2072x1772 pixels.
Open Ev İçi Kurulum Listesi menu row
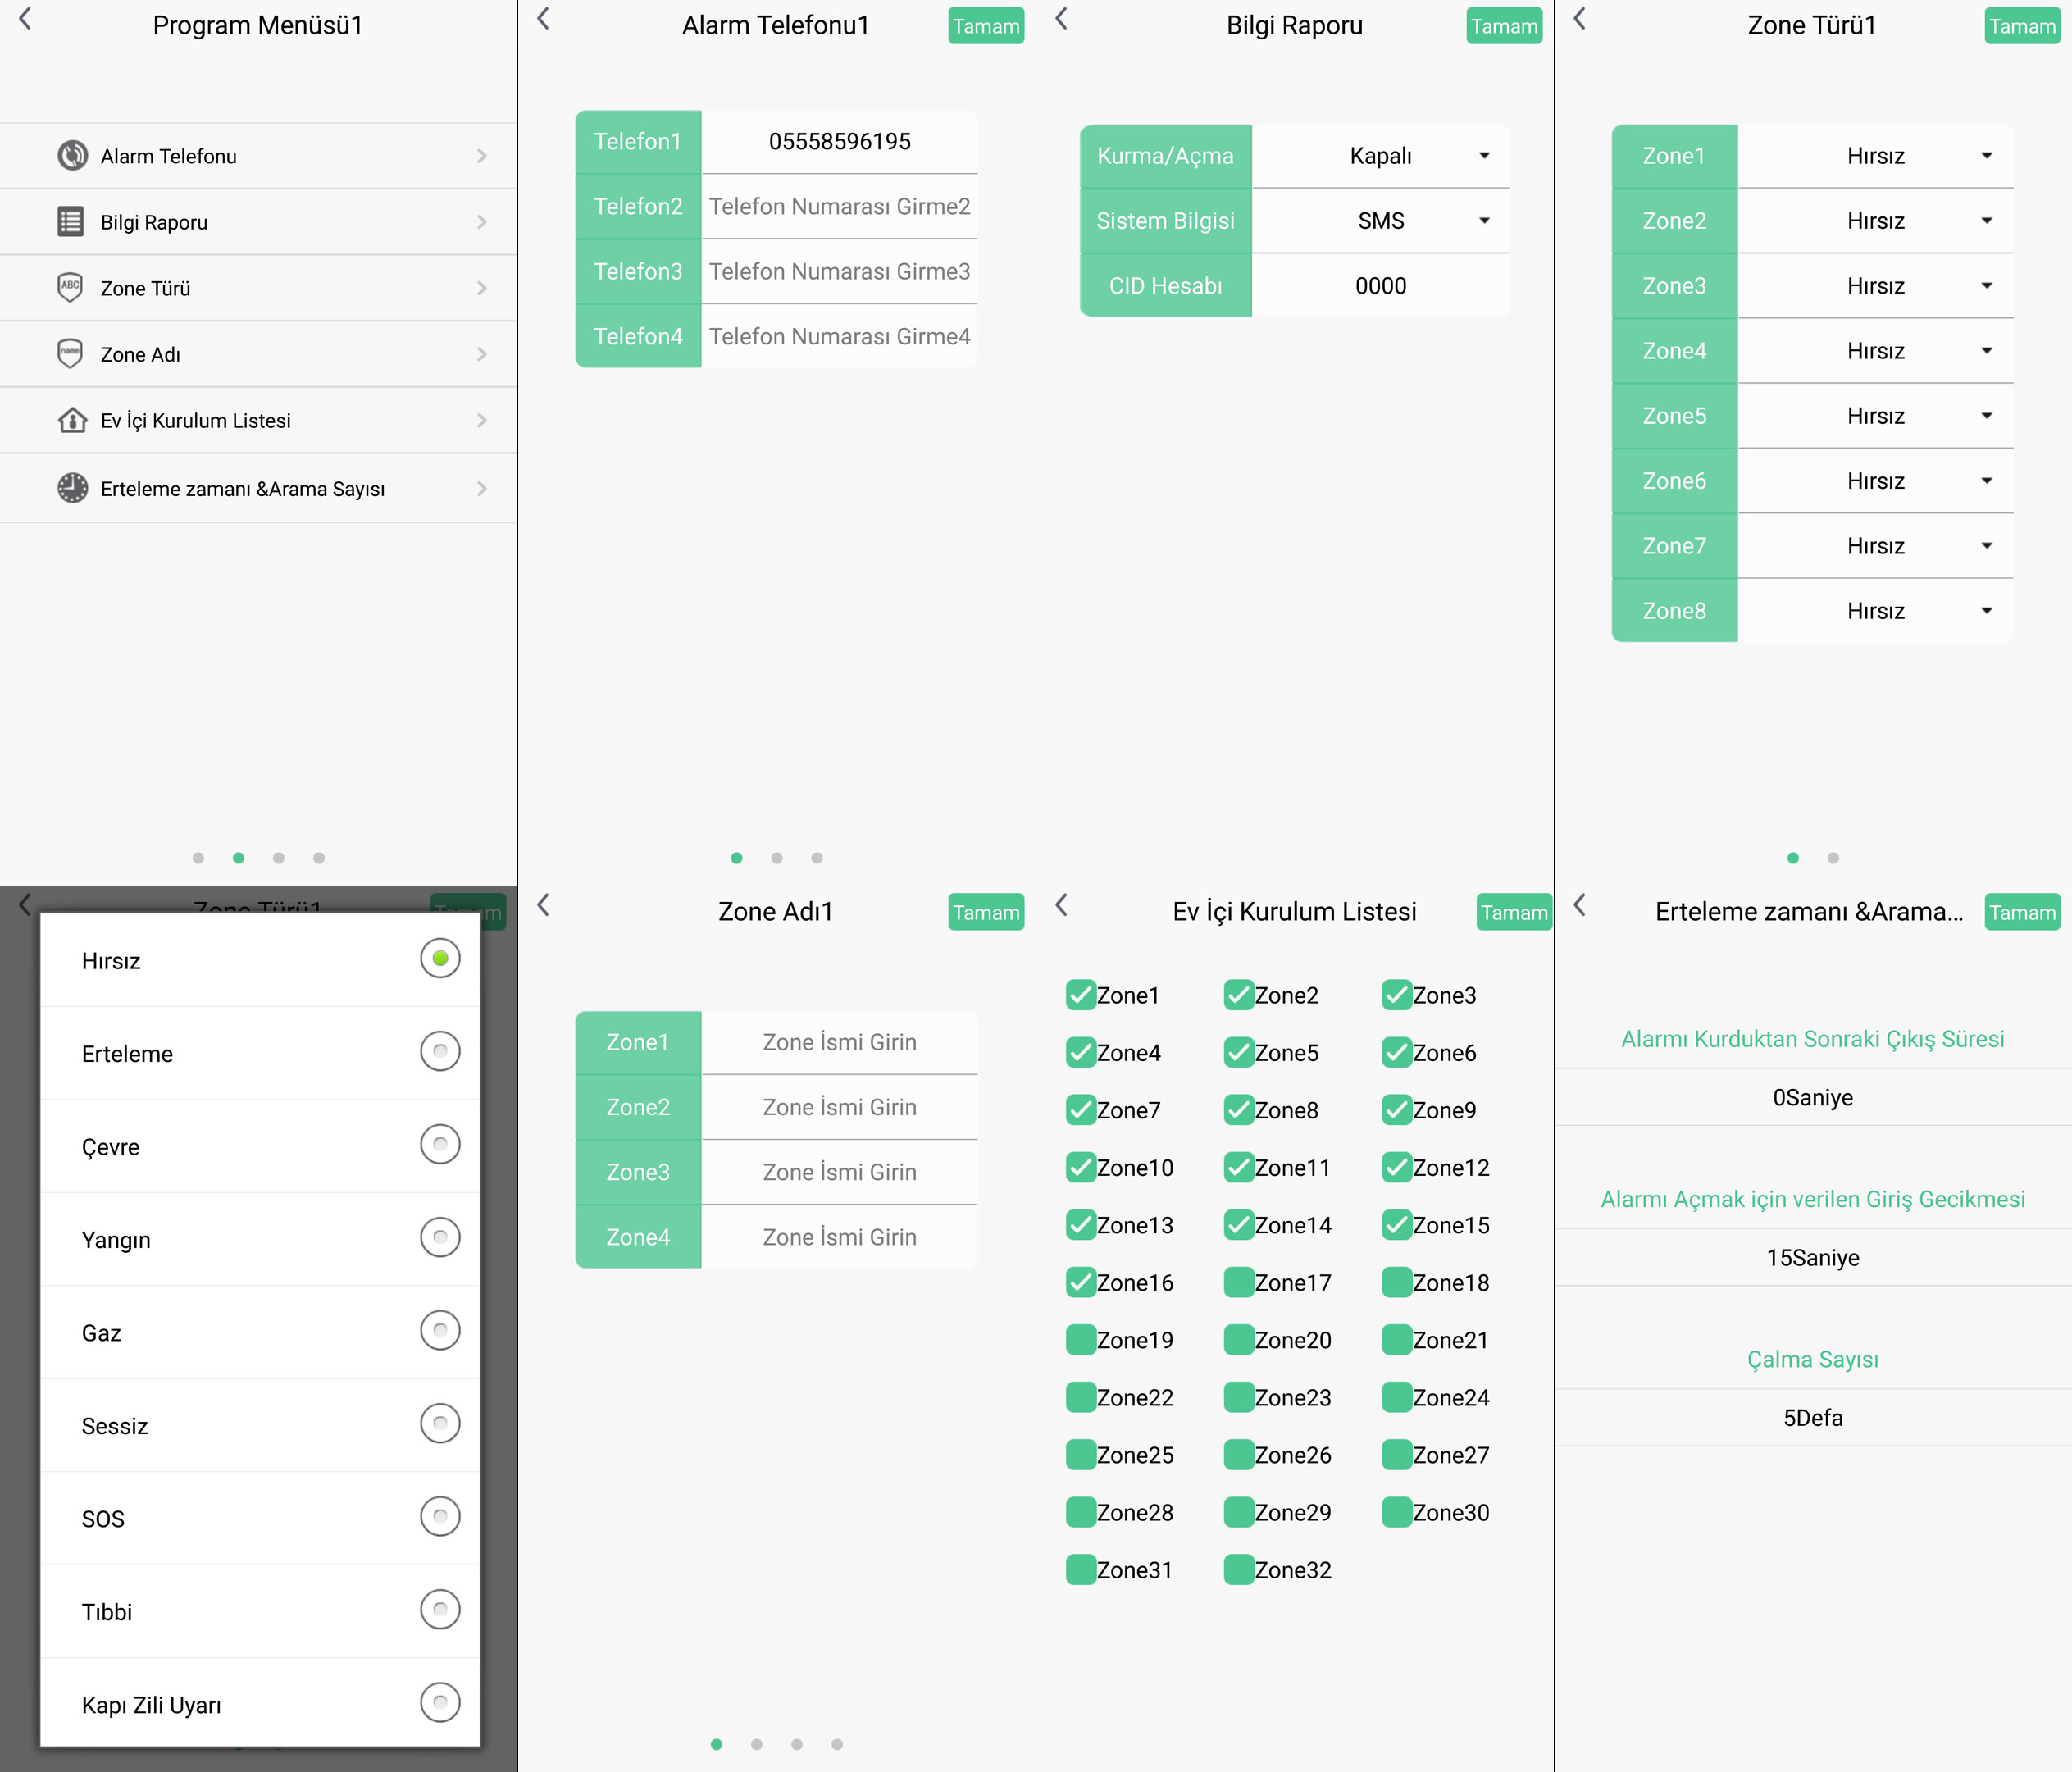[x=258, y=420]
